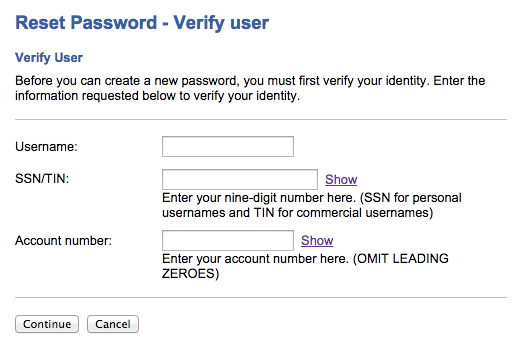Reveal SSN/TIN with its Show link

[x=341, y=179]
